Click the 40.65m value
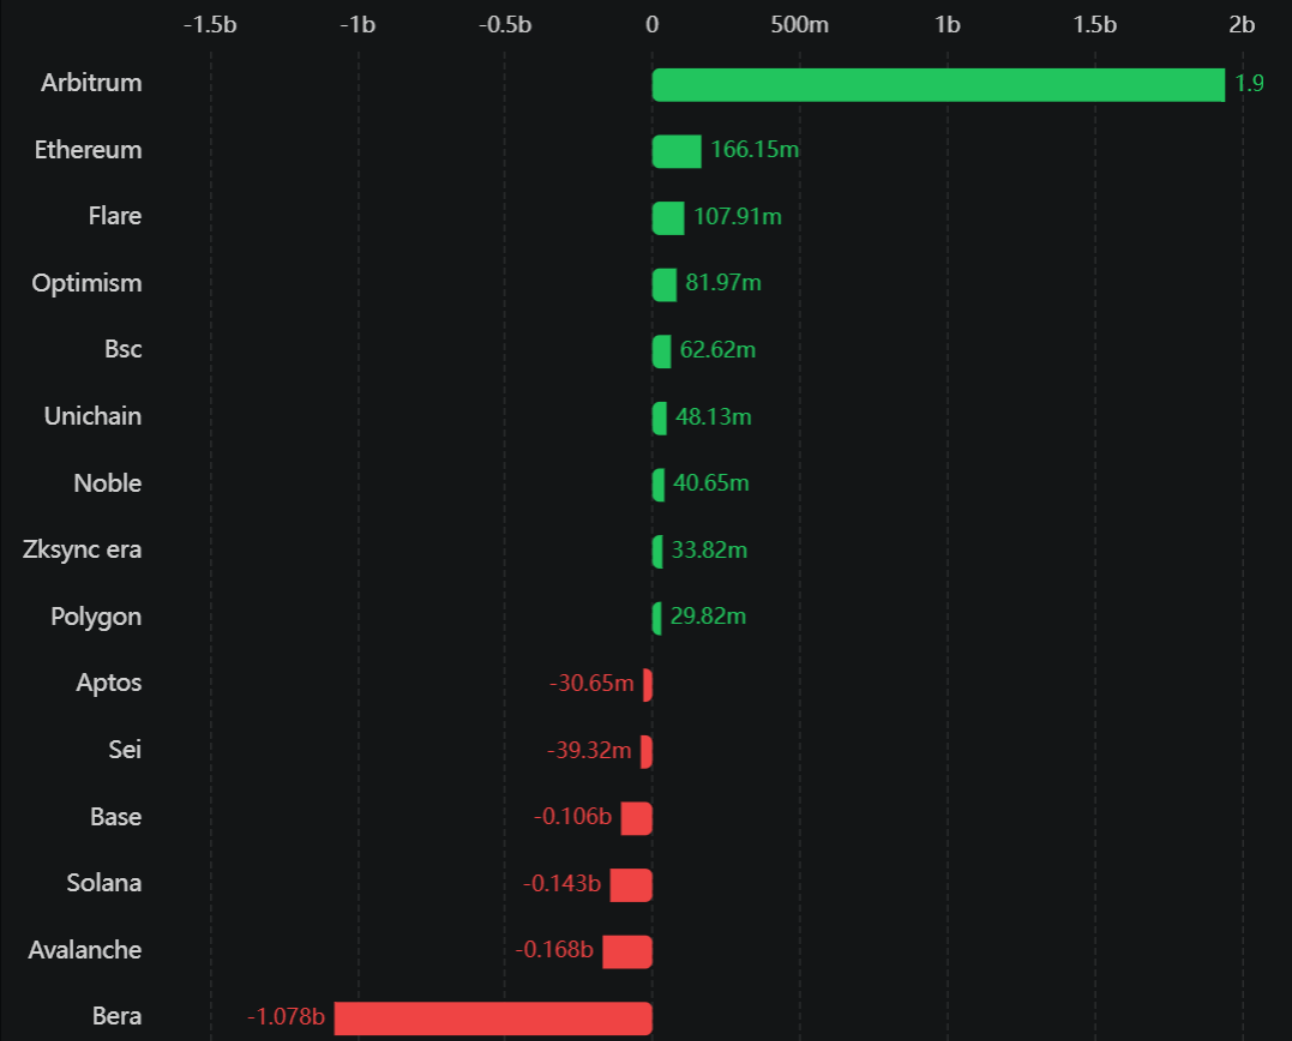Screen dimensions: 1292x1041 pos(711,483)
